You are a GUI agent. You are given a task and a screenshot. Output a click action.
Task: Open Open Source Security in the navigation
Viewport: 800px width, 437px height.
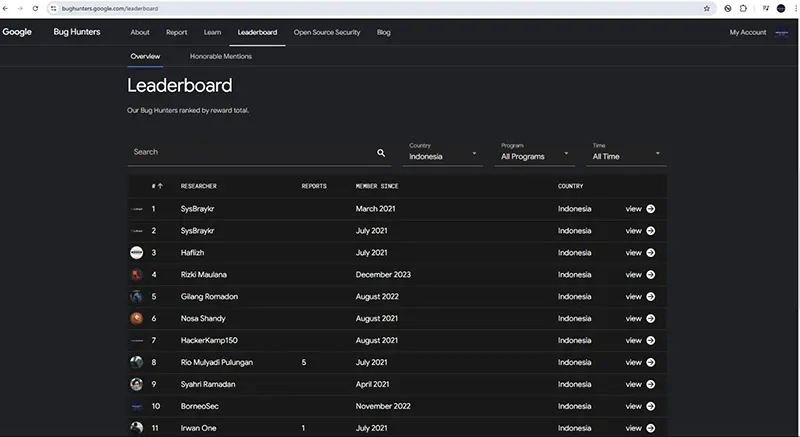[327, 32]
